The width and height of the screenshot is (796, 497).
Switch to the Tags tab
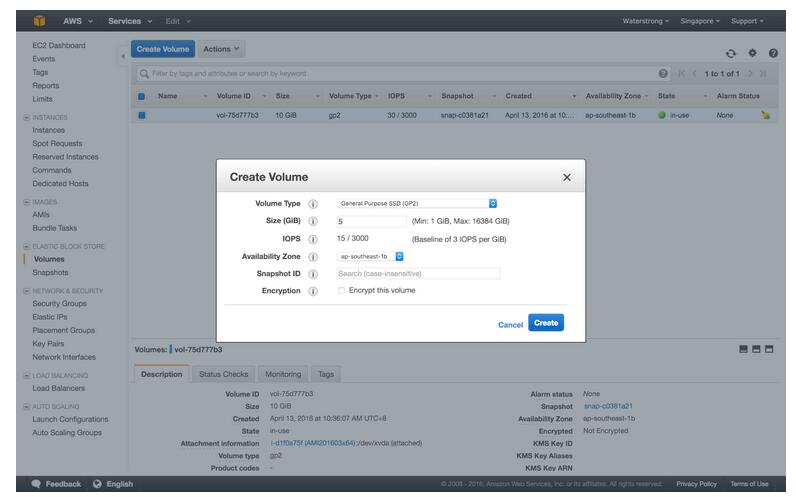326,374
